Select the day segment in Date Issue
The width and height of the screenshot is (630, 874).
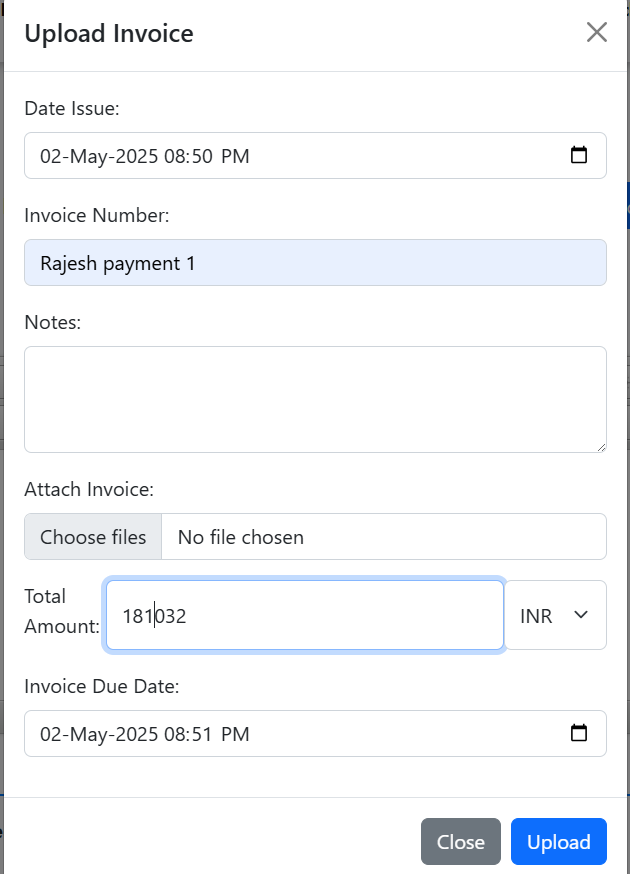coord(51,156)
